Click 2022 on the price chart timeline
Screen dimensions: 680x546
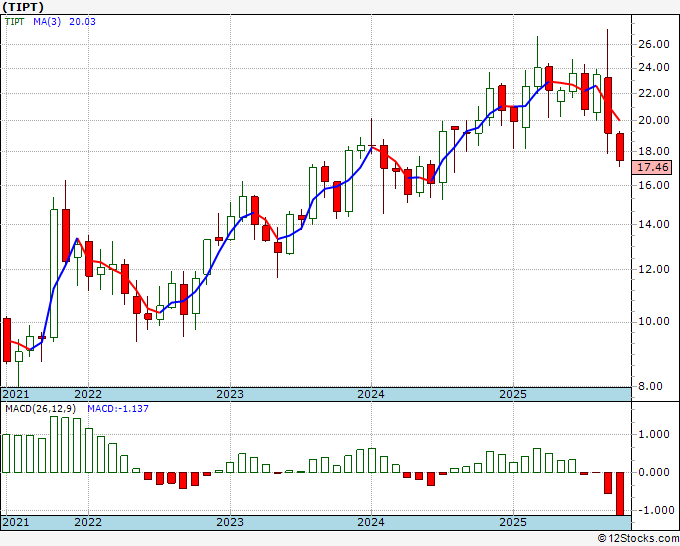(88, 394)
